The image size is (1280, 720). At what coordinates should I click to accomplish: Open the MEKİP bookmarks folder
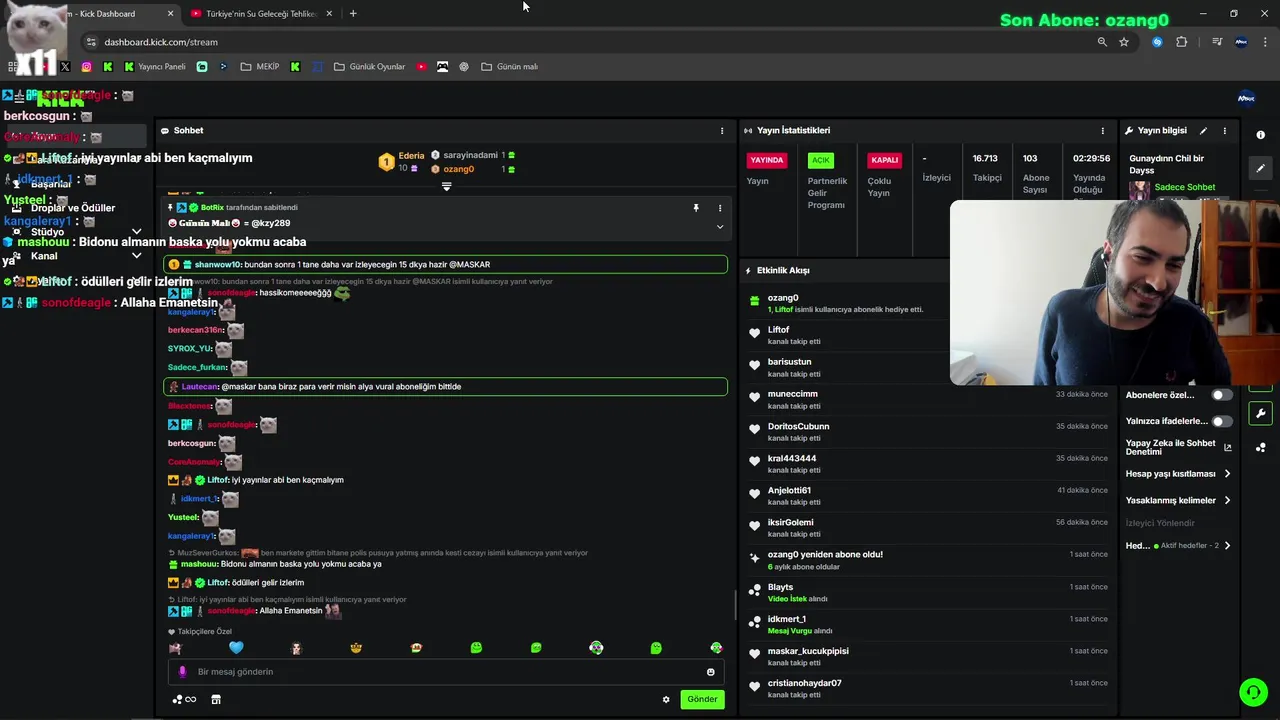(x=260, y=67)
